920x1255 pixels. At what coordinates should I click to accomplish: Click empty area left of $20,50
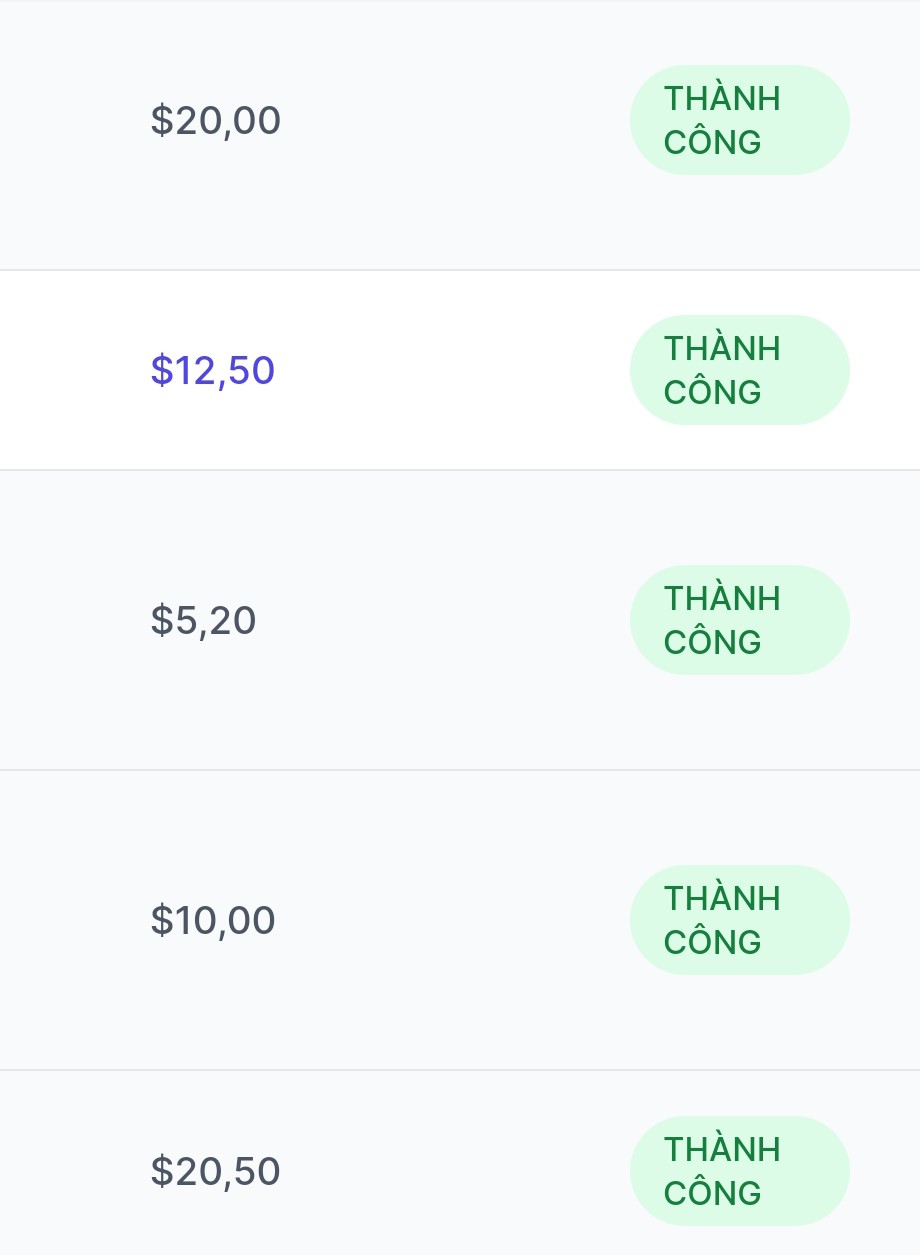click(70, 1171)
